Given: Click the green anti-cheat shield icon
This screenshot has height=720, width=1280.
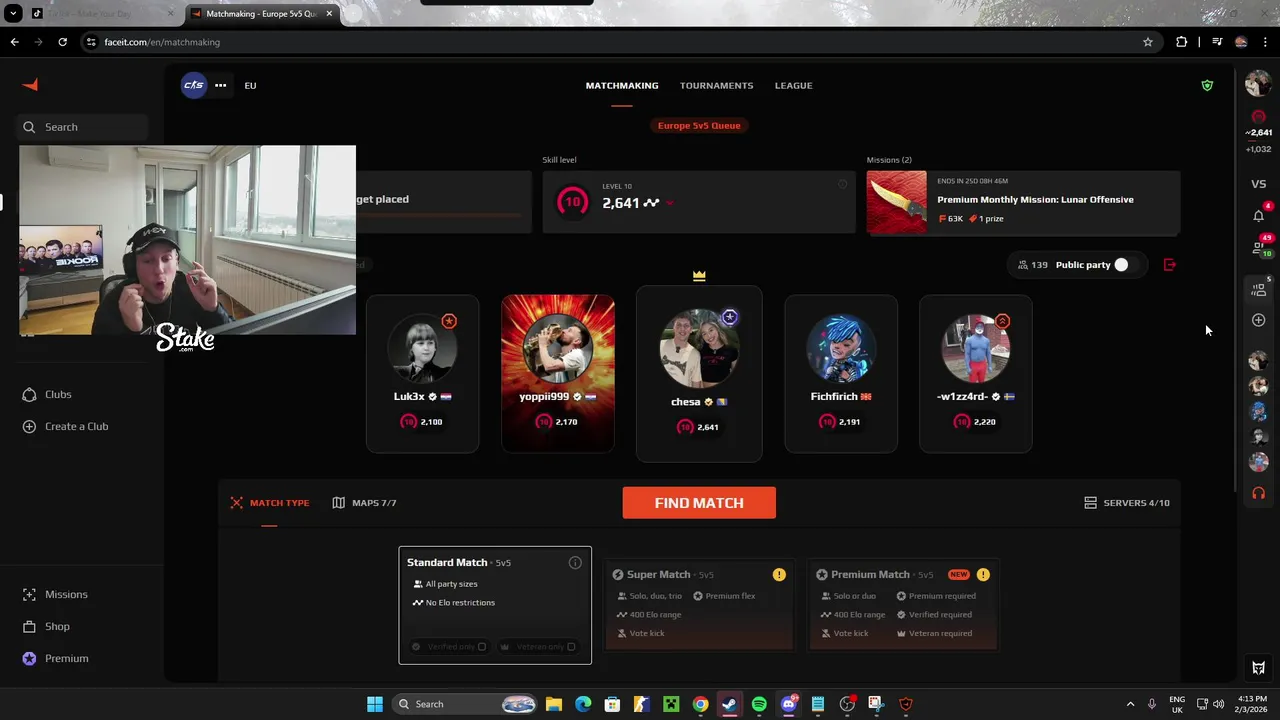Looking at the screenshot, I should coord(1207,85).
